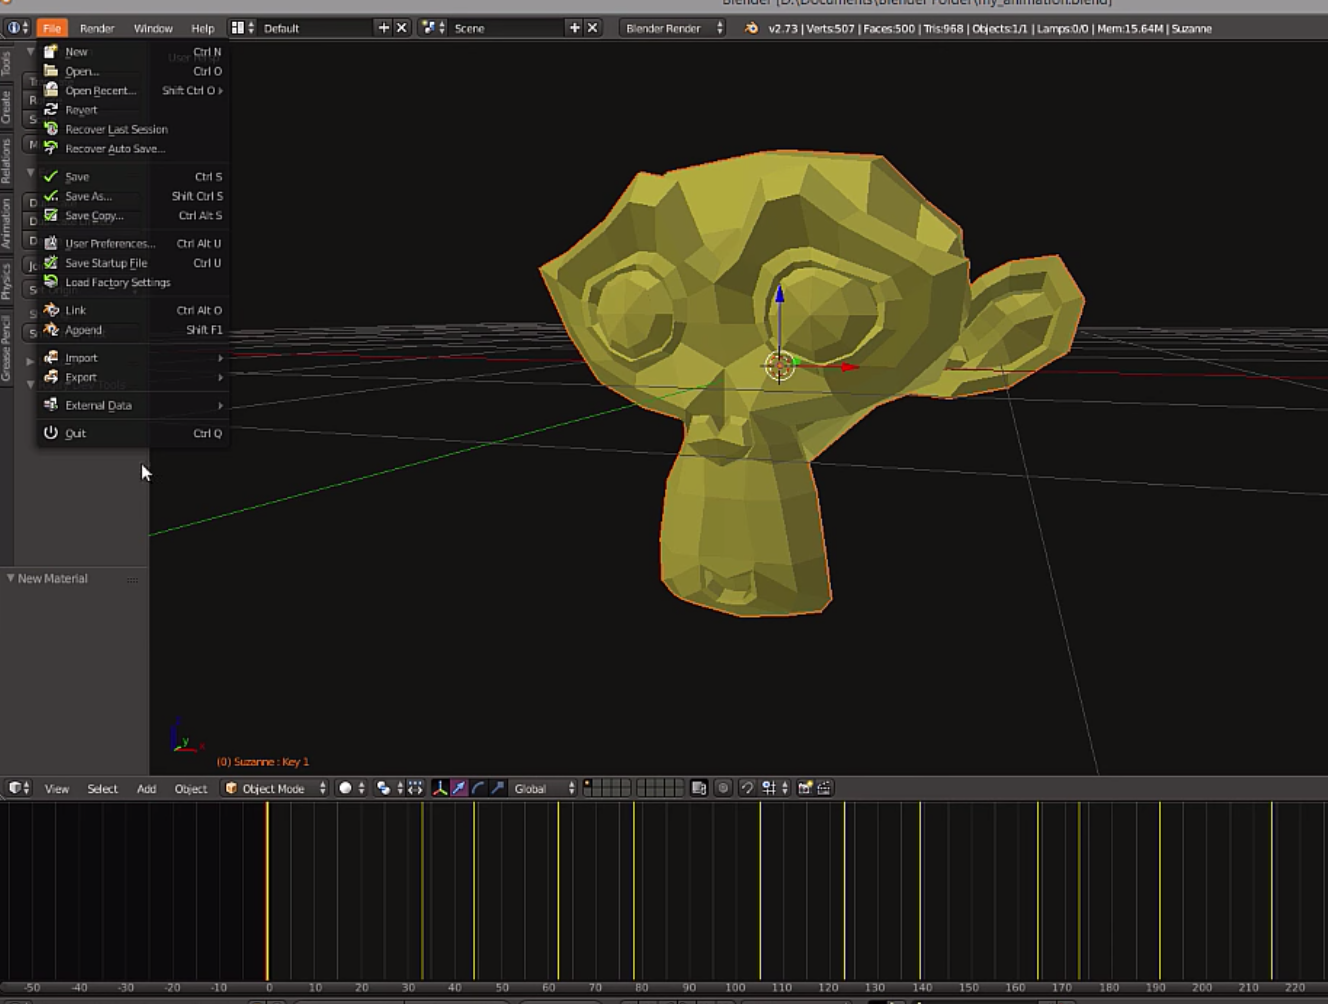Image resolution: width=1328 pixels, height=1004 pixels.
Task: Add a new screen layout with plus
Action: click(x=383, y=28)
